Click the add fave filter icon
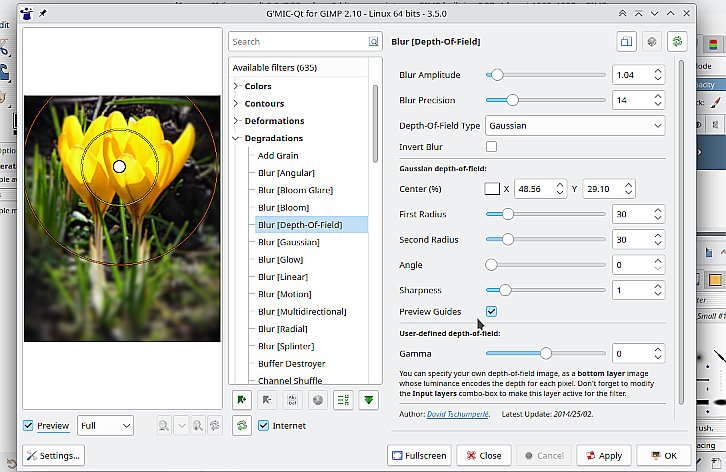The width and height of the screenshot is (726, 472). click(241, 399)
